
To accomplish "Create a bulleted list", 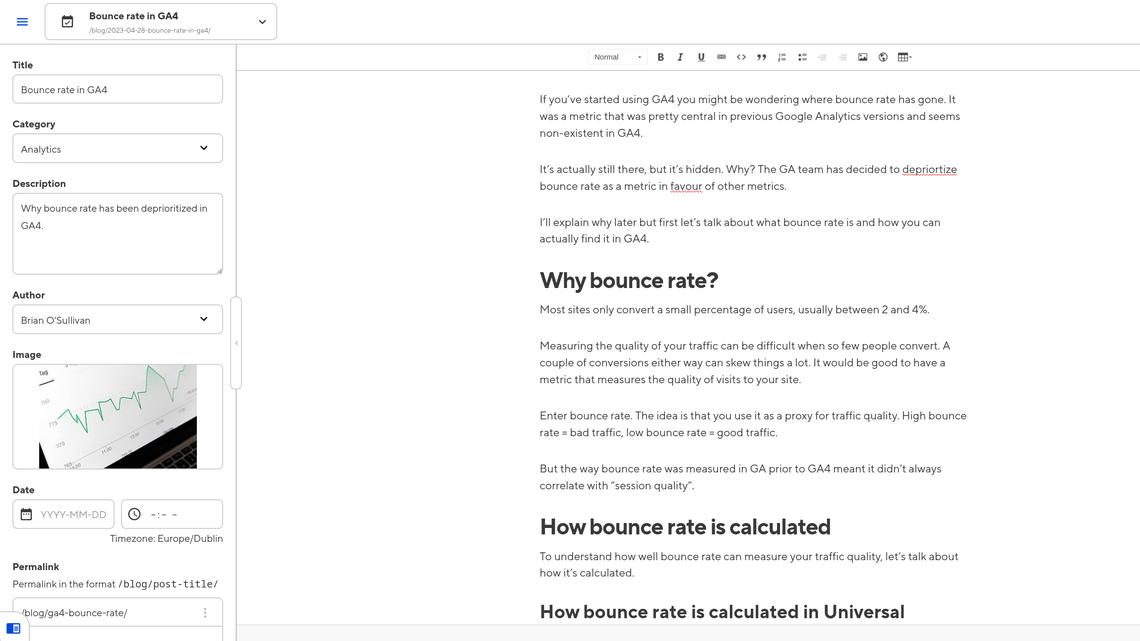I will tap(802, 57).
